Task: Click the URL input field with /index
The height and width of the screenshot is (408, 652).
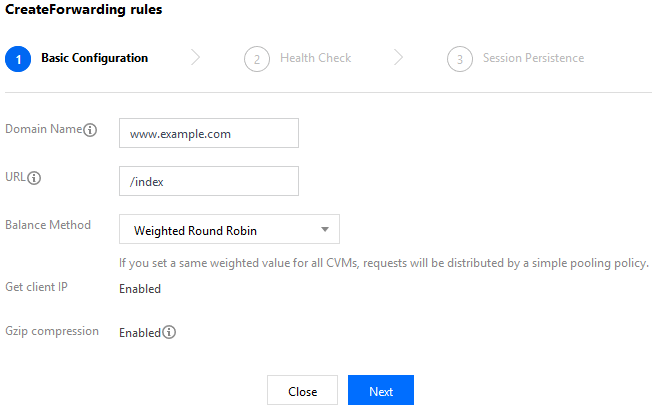Action: pyautogui.click(x=208, y=181)
